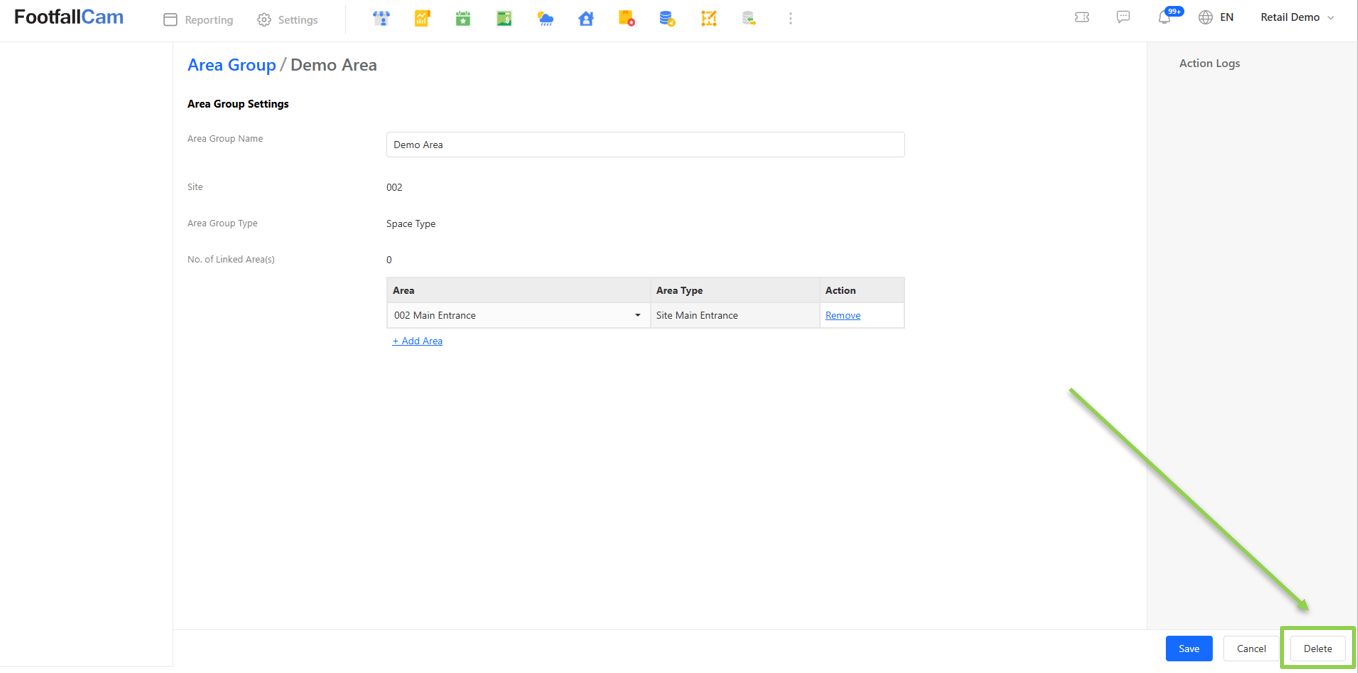Click the blue Save button

tap(1188, 649)
